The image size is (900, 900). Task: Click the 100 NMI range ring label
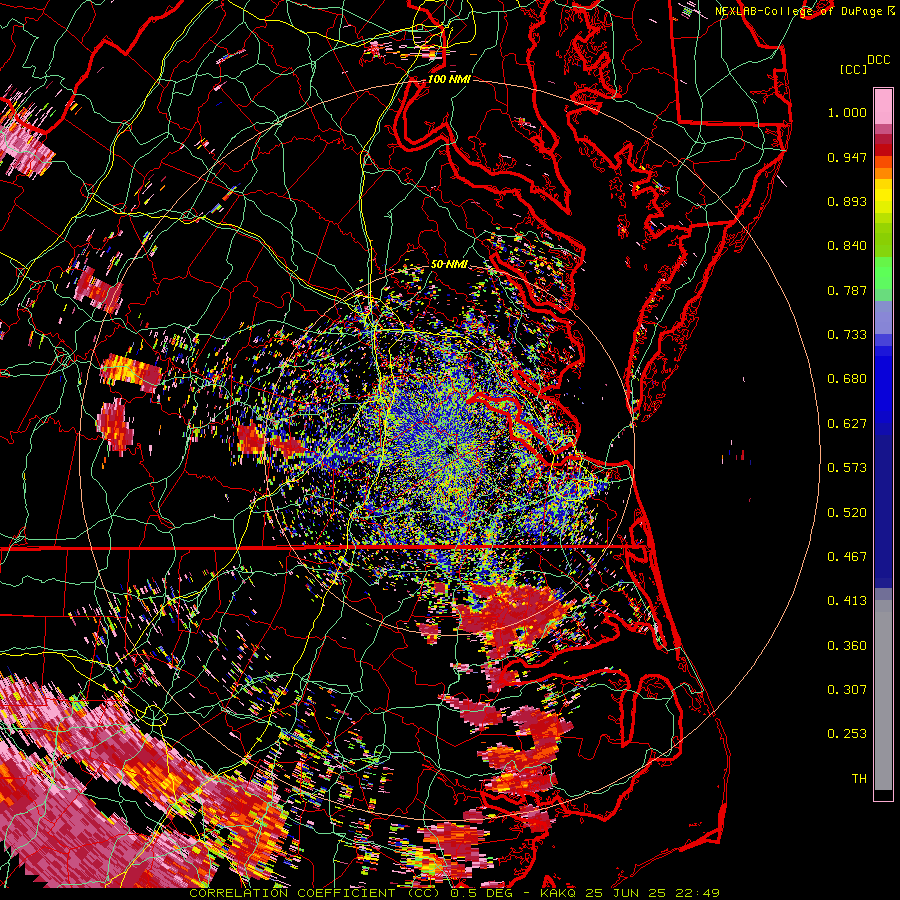pos(449,79)
